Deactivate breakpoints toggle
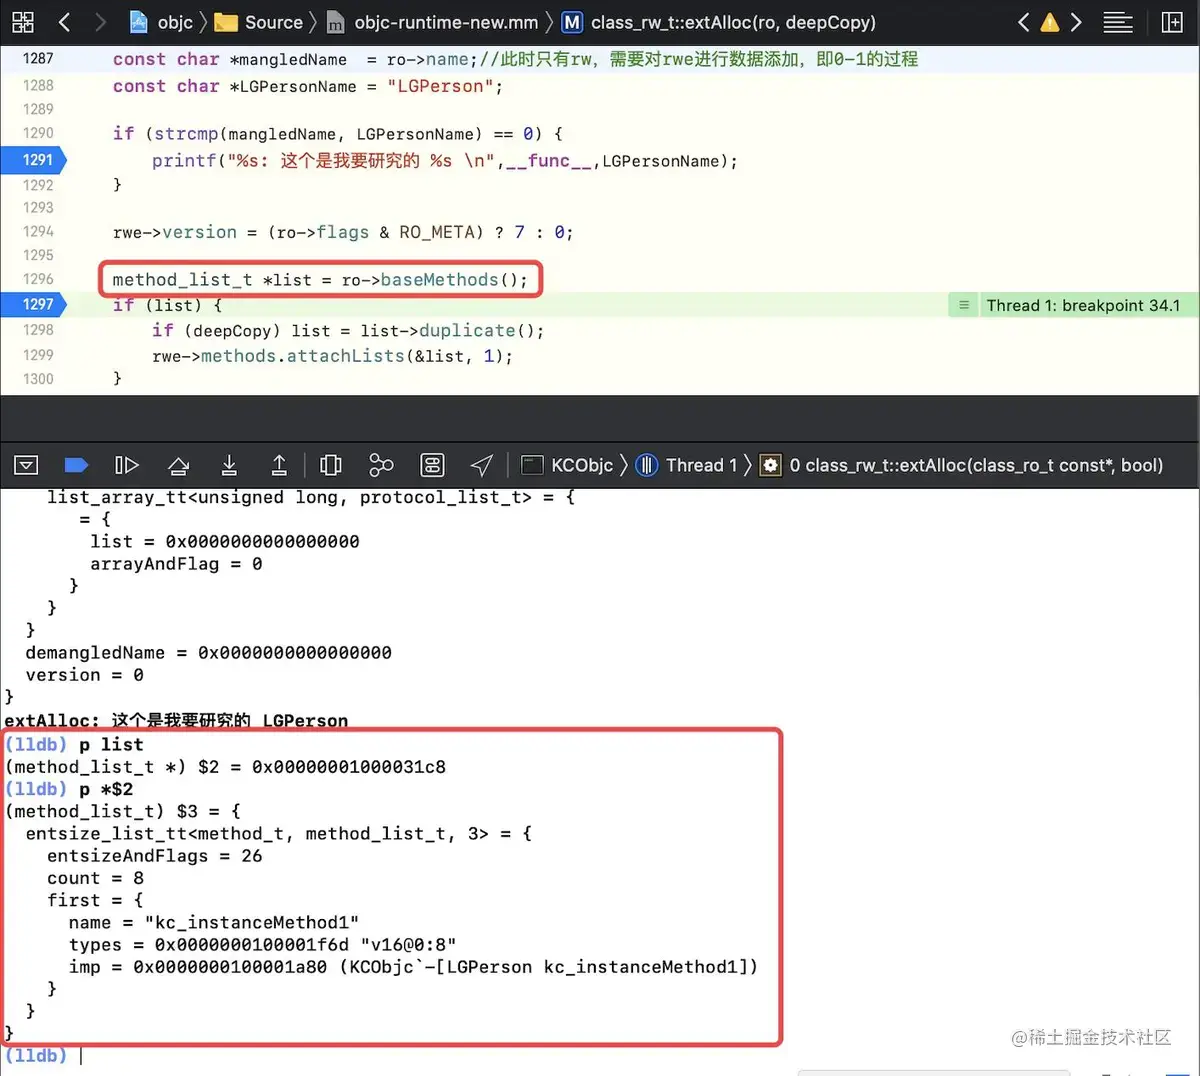 76,465
